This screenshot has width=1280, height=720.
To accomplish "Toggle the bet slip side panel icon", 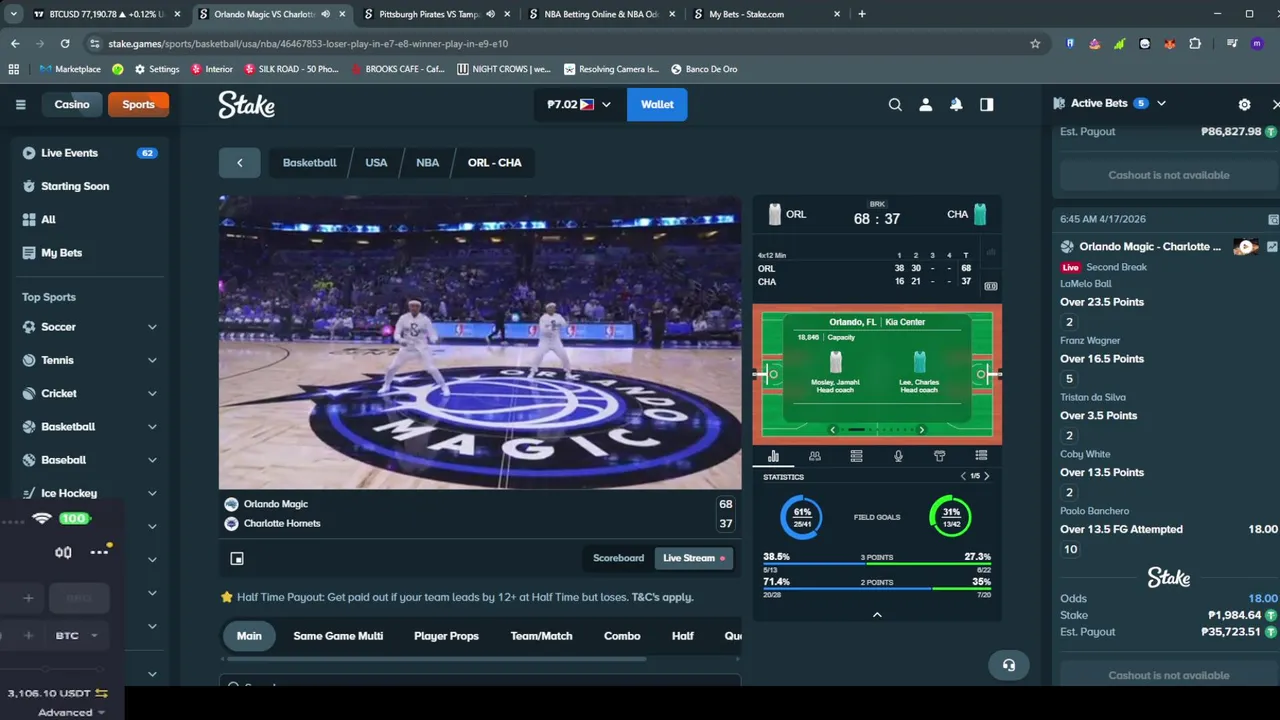I will (x=987, y=104).
